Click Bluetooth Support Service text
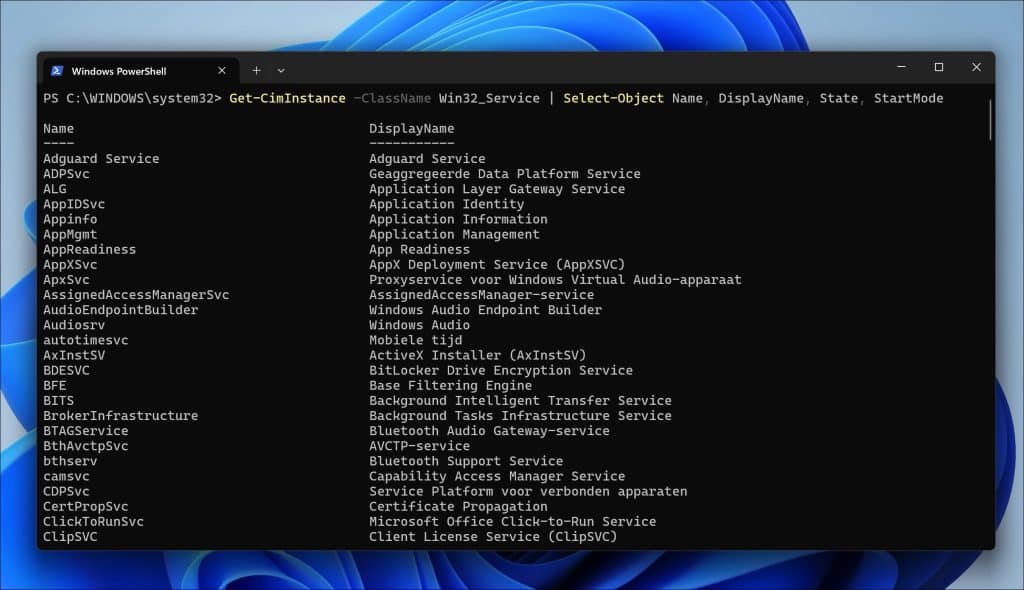1024x590 pixels. click(466, 461)
